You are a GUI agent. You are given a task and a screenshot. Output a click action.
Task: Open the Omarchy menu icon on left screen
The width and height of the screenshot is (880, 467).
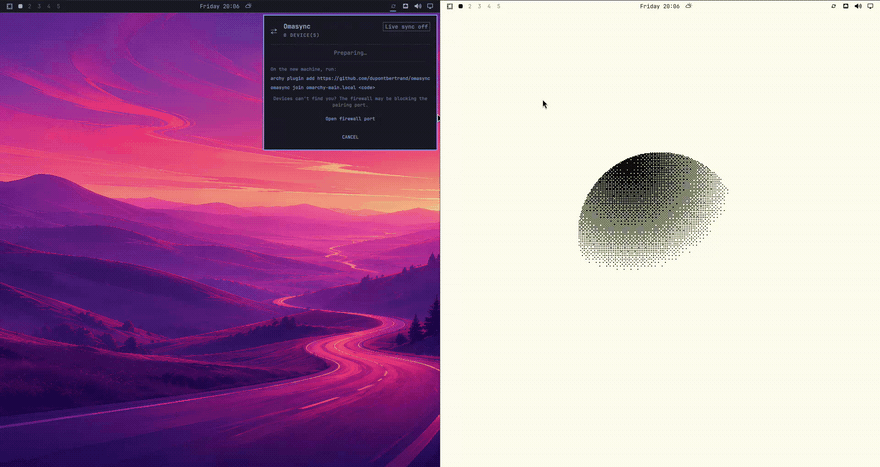click(x=10, y=6)
